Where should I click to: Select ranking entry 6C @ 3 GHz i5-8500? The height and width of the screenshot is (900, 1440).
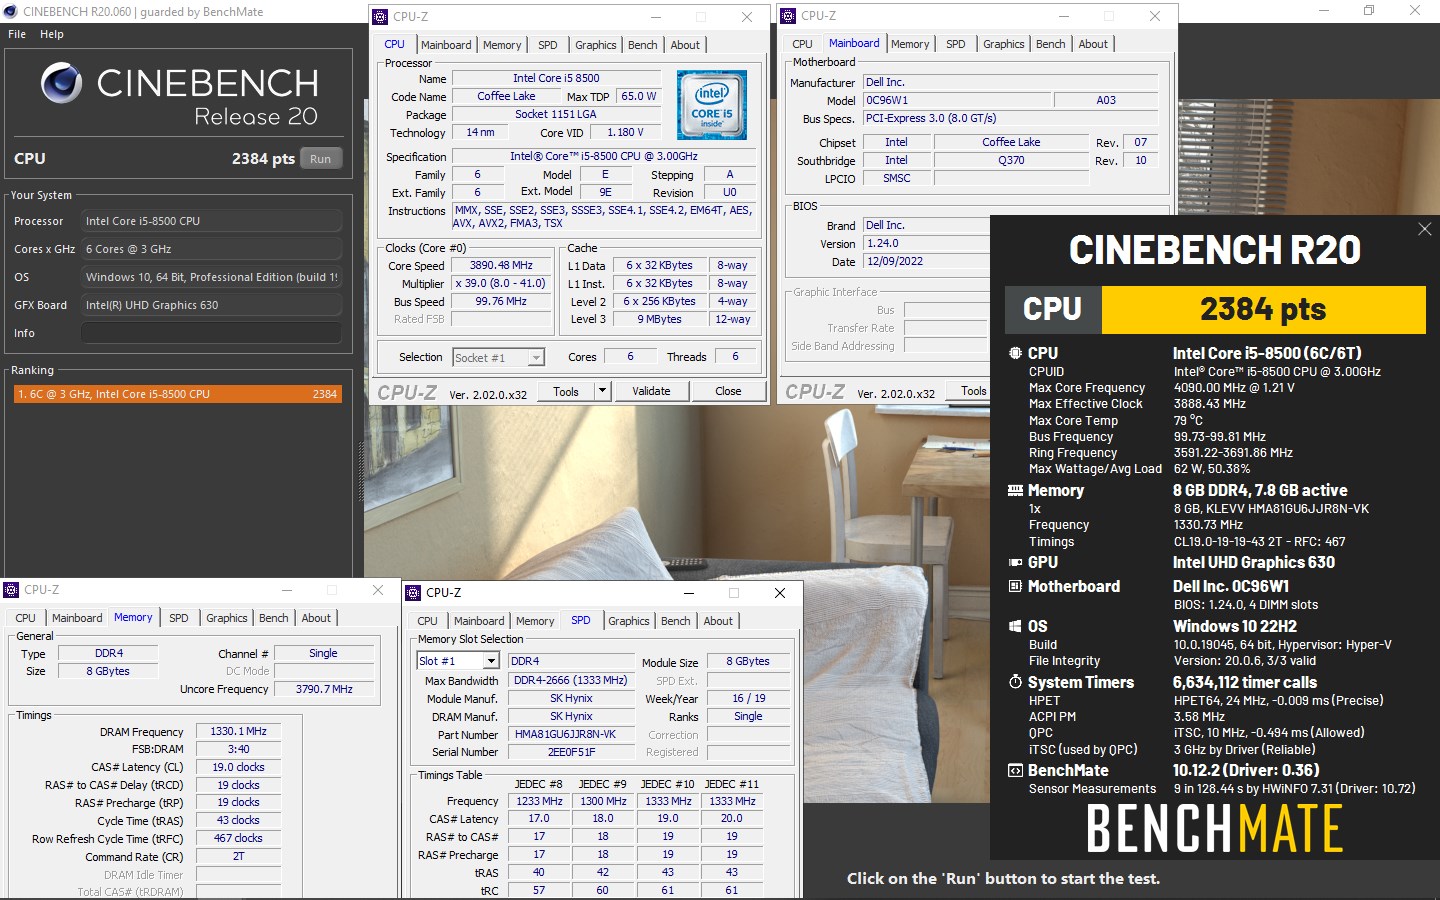pos(176,394)
